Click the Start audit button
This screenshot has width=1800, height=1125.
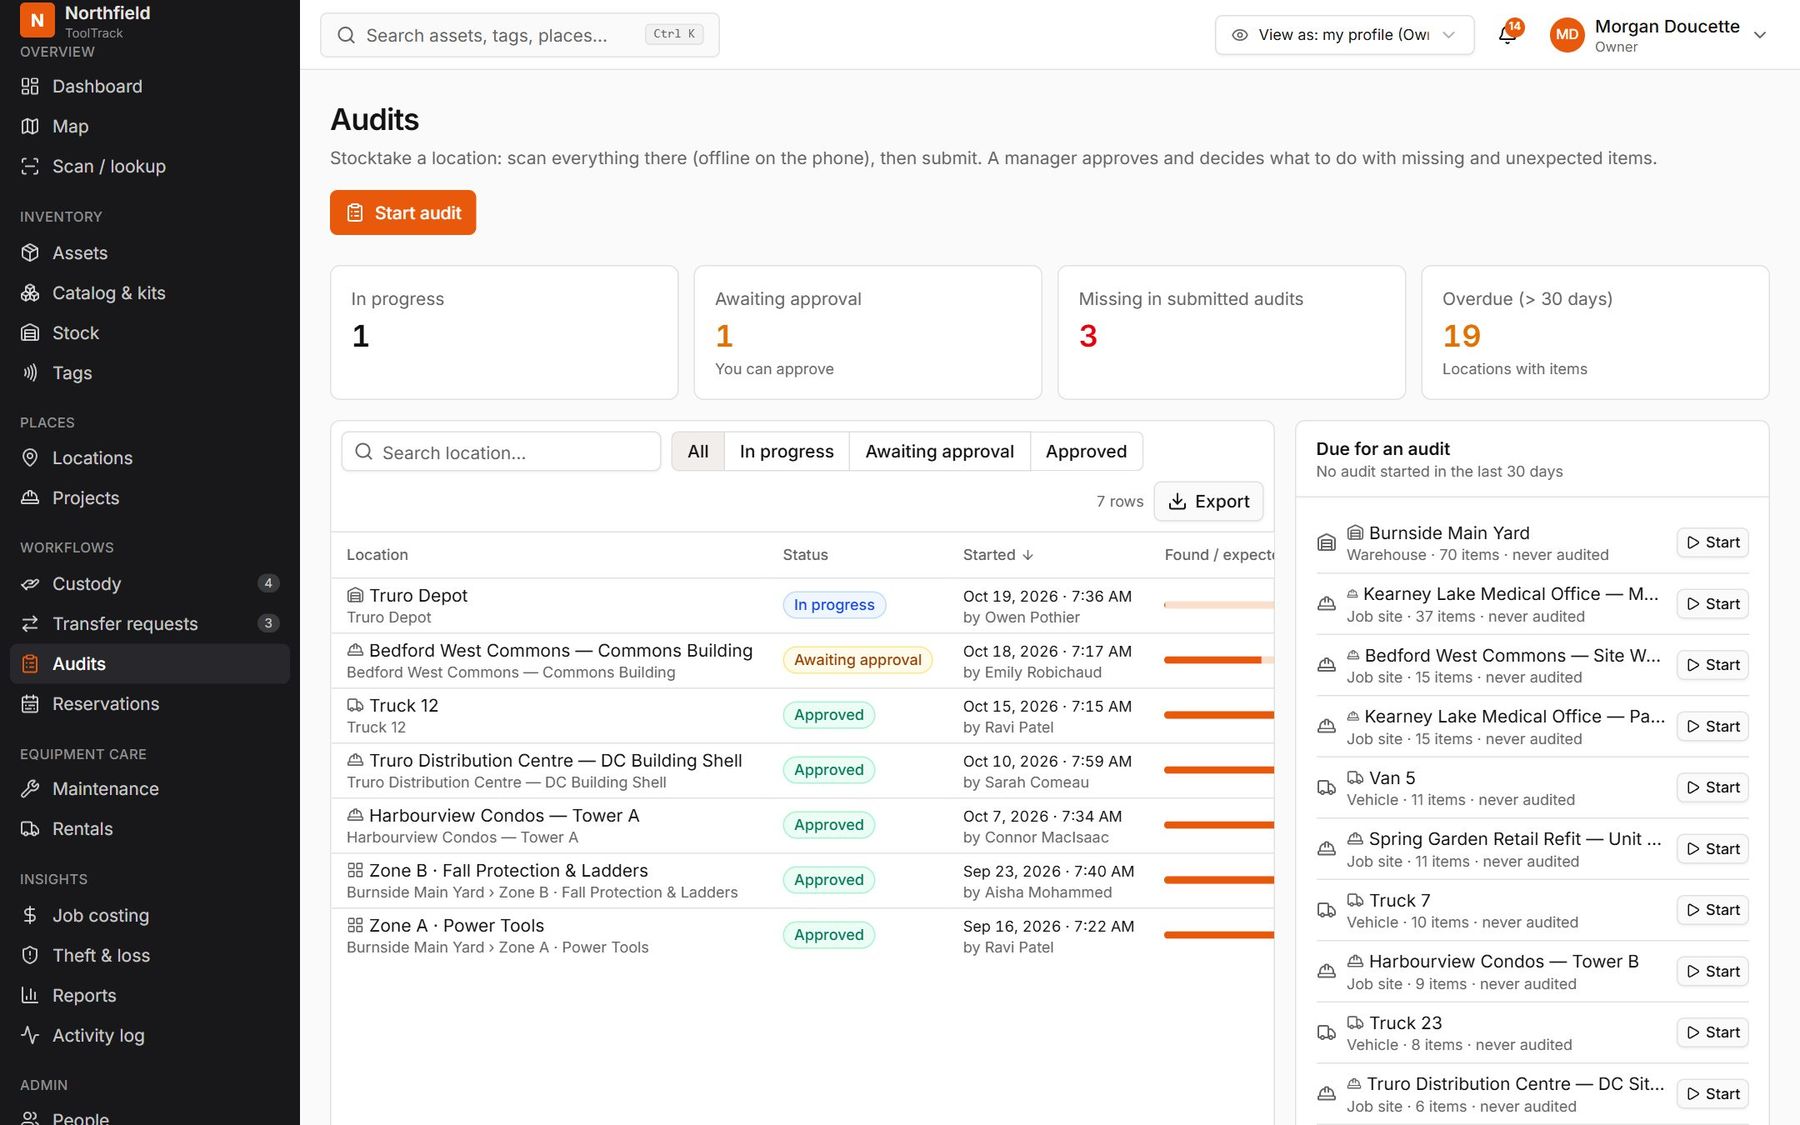pyautogui.click(x=403, y=213)
